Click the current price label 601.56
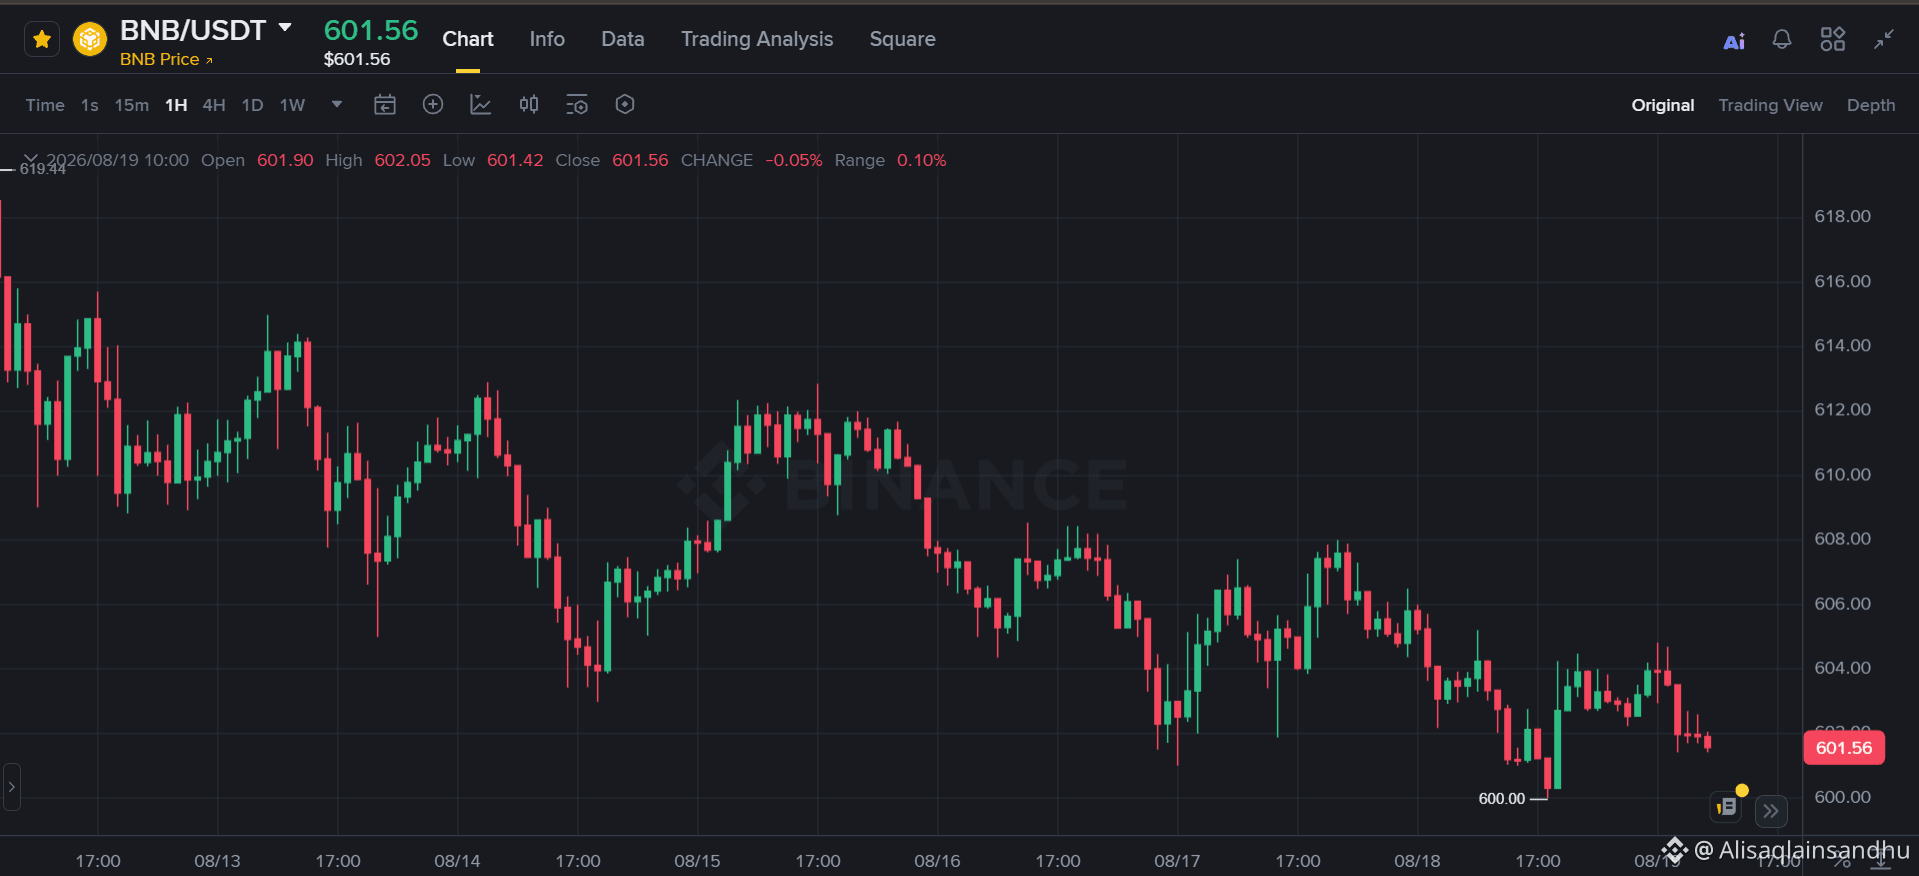 [x=1844, y=748]
